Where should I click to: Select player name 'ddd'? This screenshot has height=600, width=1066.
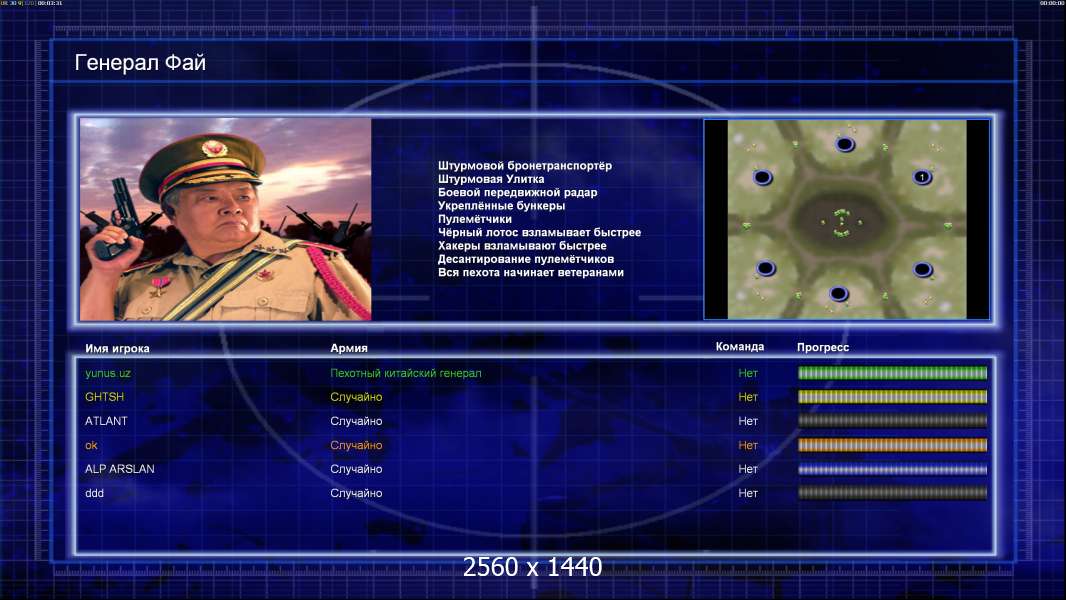coord(94,493)
